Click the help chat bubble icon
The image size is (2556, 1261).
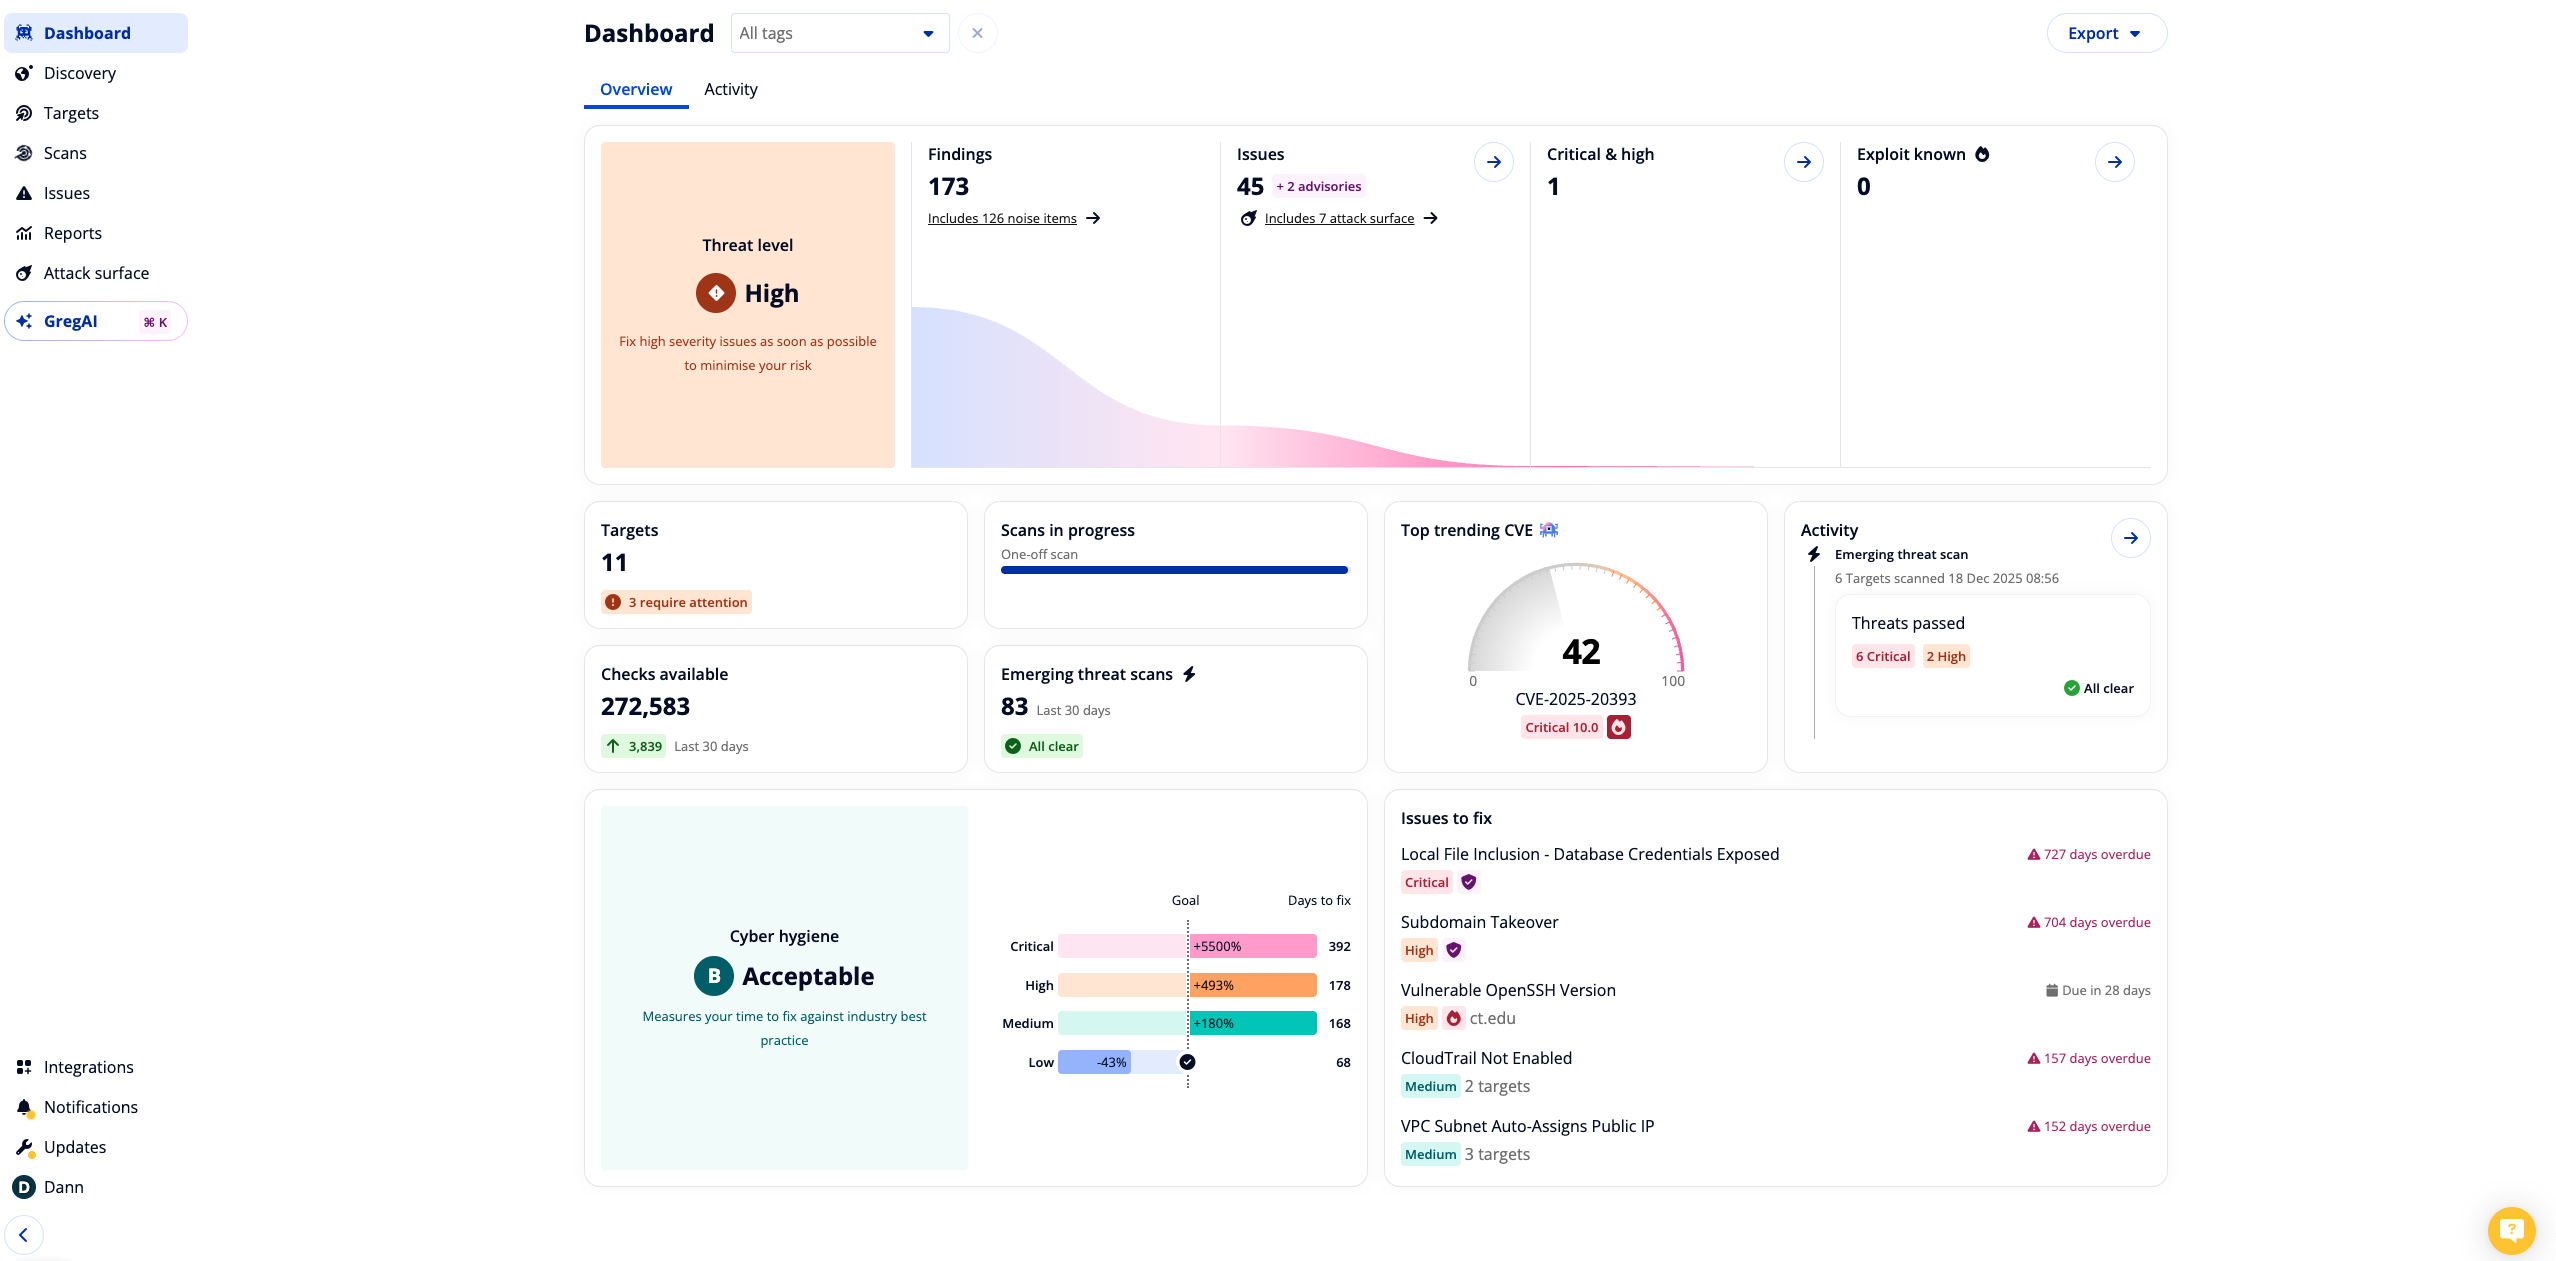(x=2511, y=1230)
